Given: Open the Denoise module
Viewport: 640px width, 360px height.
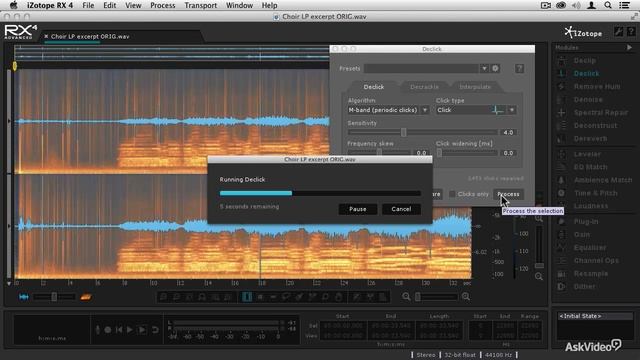Looking at the screenshot, I should click(588, 100).
